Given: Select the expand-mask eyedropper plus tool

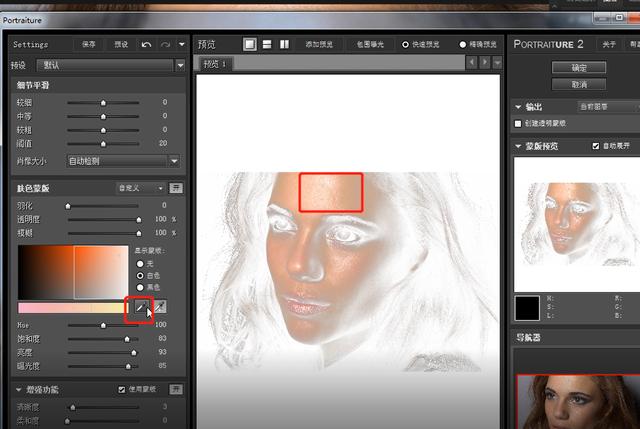Looking at the screenshot, I should click(x=160, y=307).
